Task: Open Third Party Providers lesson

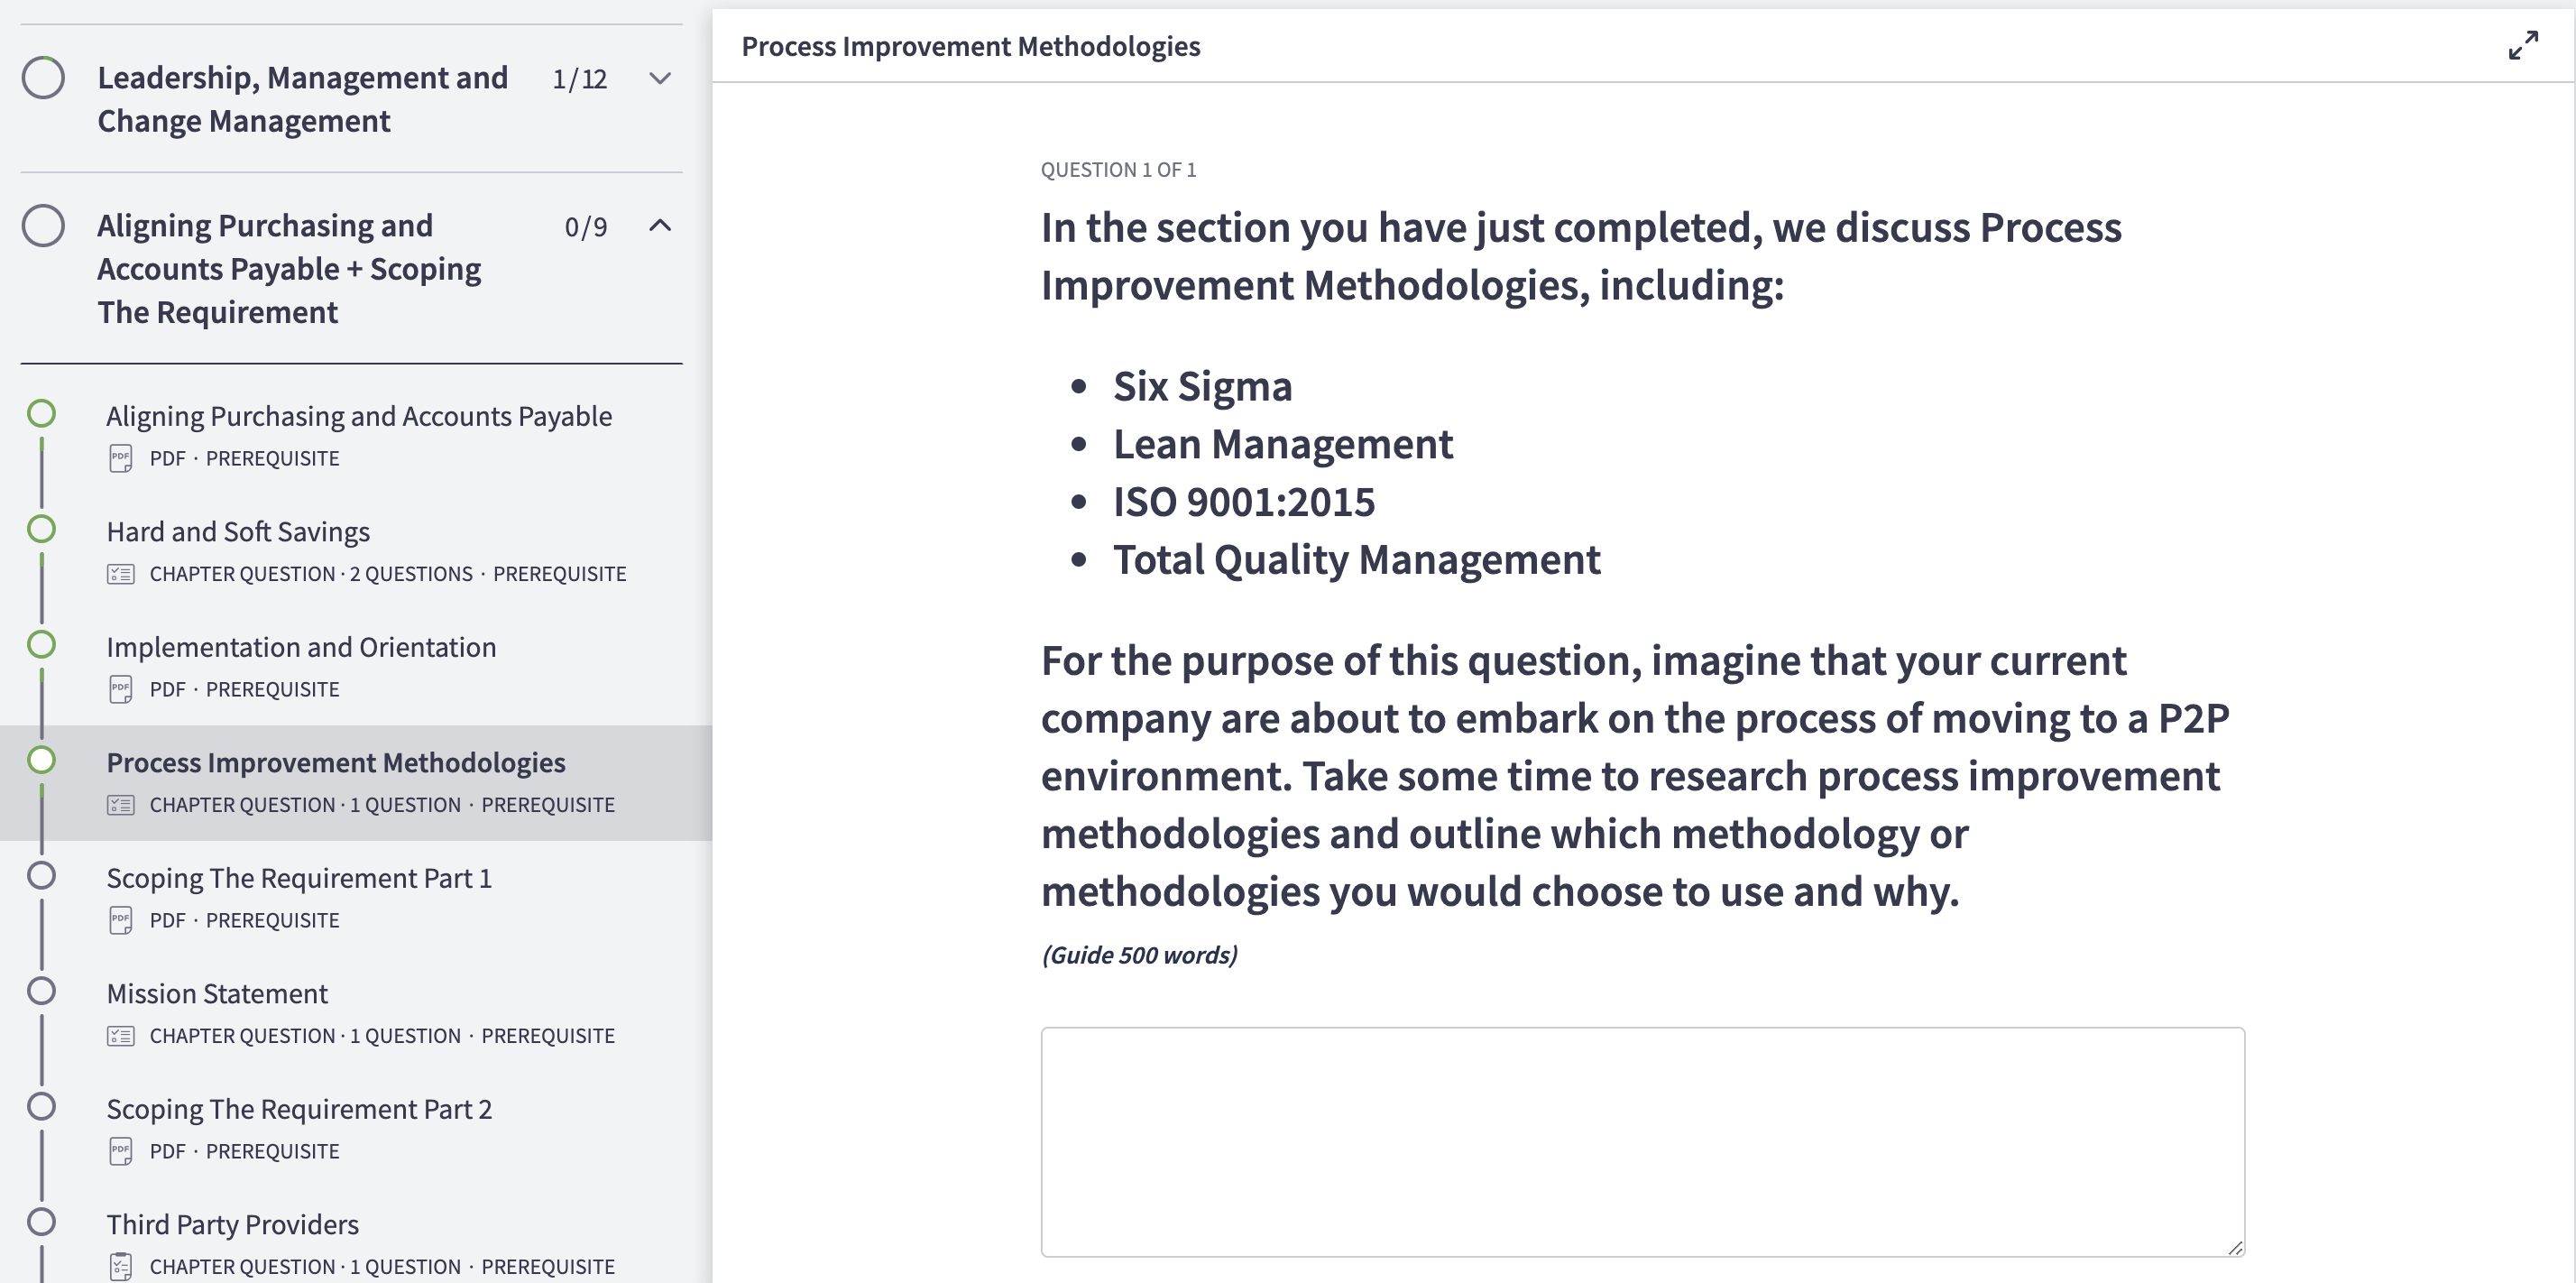Action: point(232,1224)
